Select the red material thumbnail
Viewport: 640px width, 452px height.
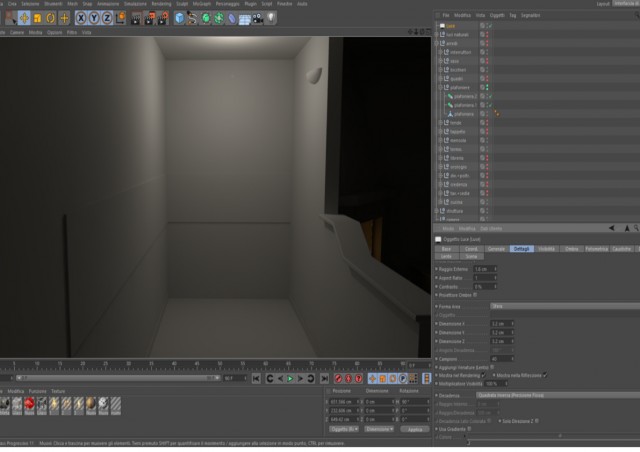click(29, 405)
